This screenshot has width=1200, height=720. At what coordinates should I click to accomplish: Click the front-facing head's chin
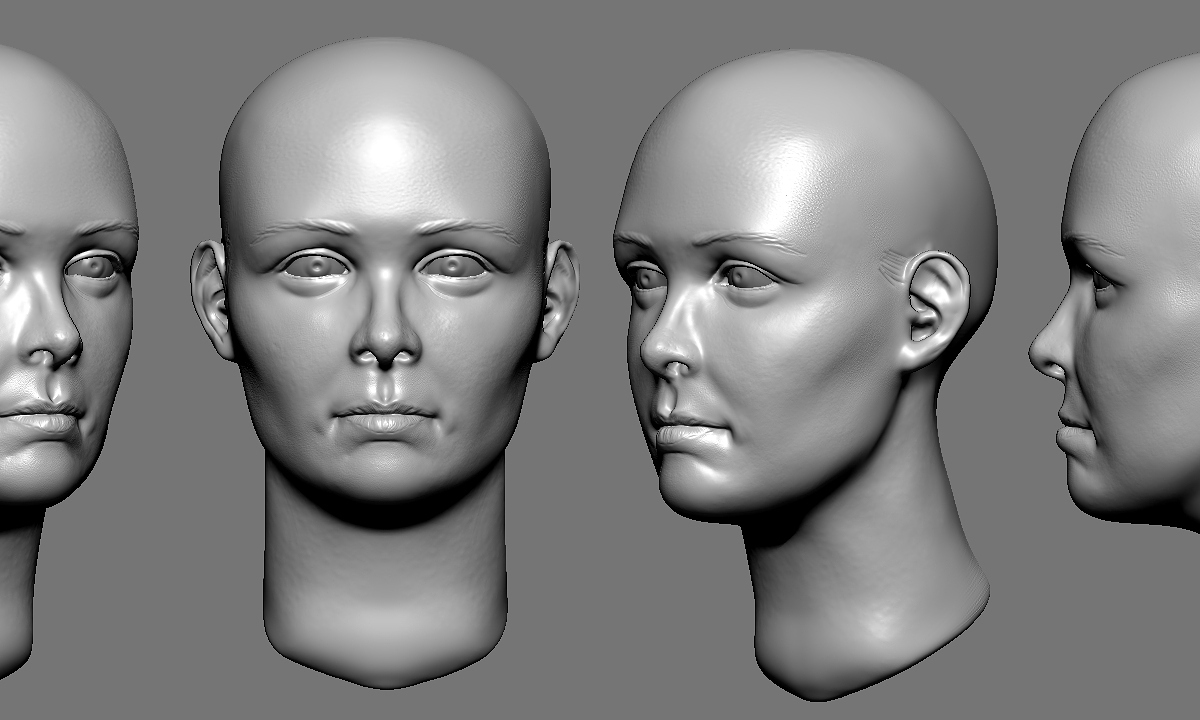click(385, 470)
